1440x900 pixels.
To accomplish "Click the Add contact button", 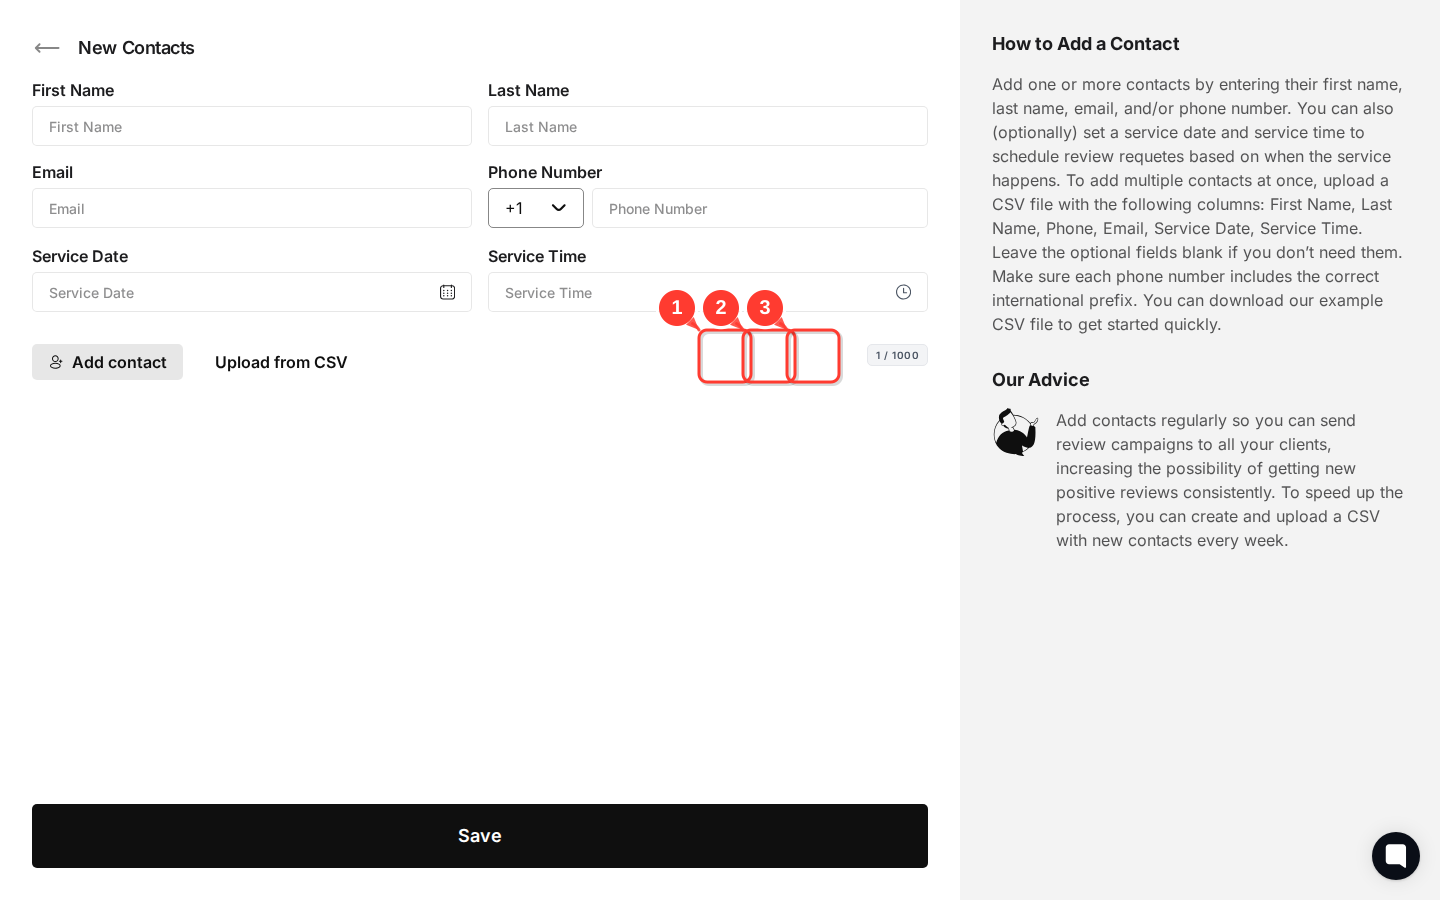I will tap(107, 362).
